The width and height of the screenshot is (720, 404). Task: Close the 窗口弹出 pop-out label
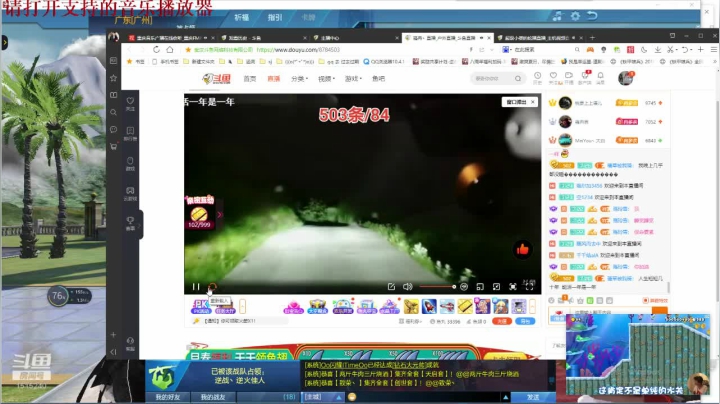pyautogui.click(x=533, y=102)
